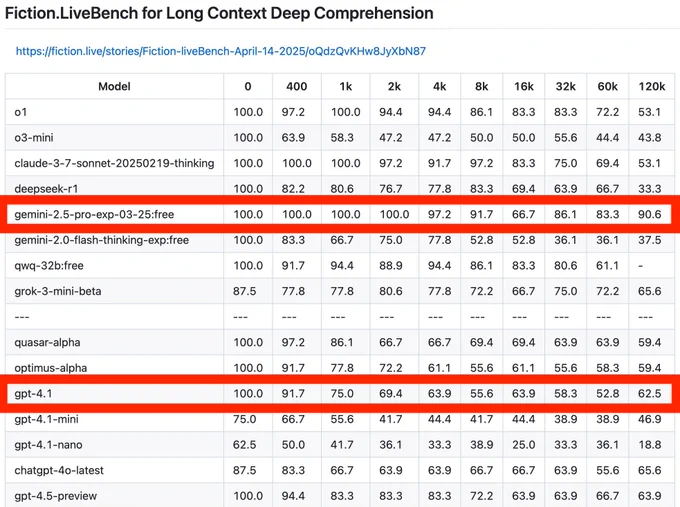Click 65.6 in the chatgpt-4o-latest row
Image resolution: width=680 pixels, height=507 pixels.
(649, 470)
